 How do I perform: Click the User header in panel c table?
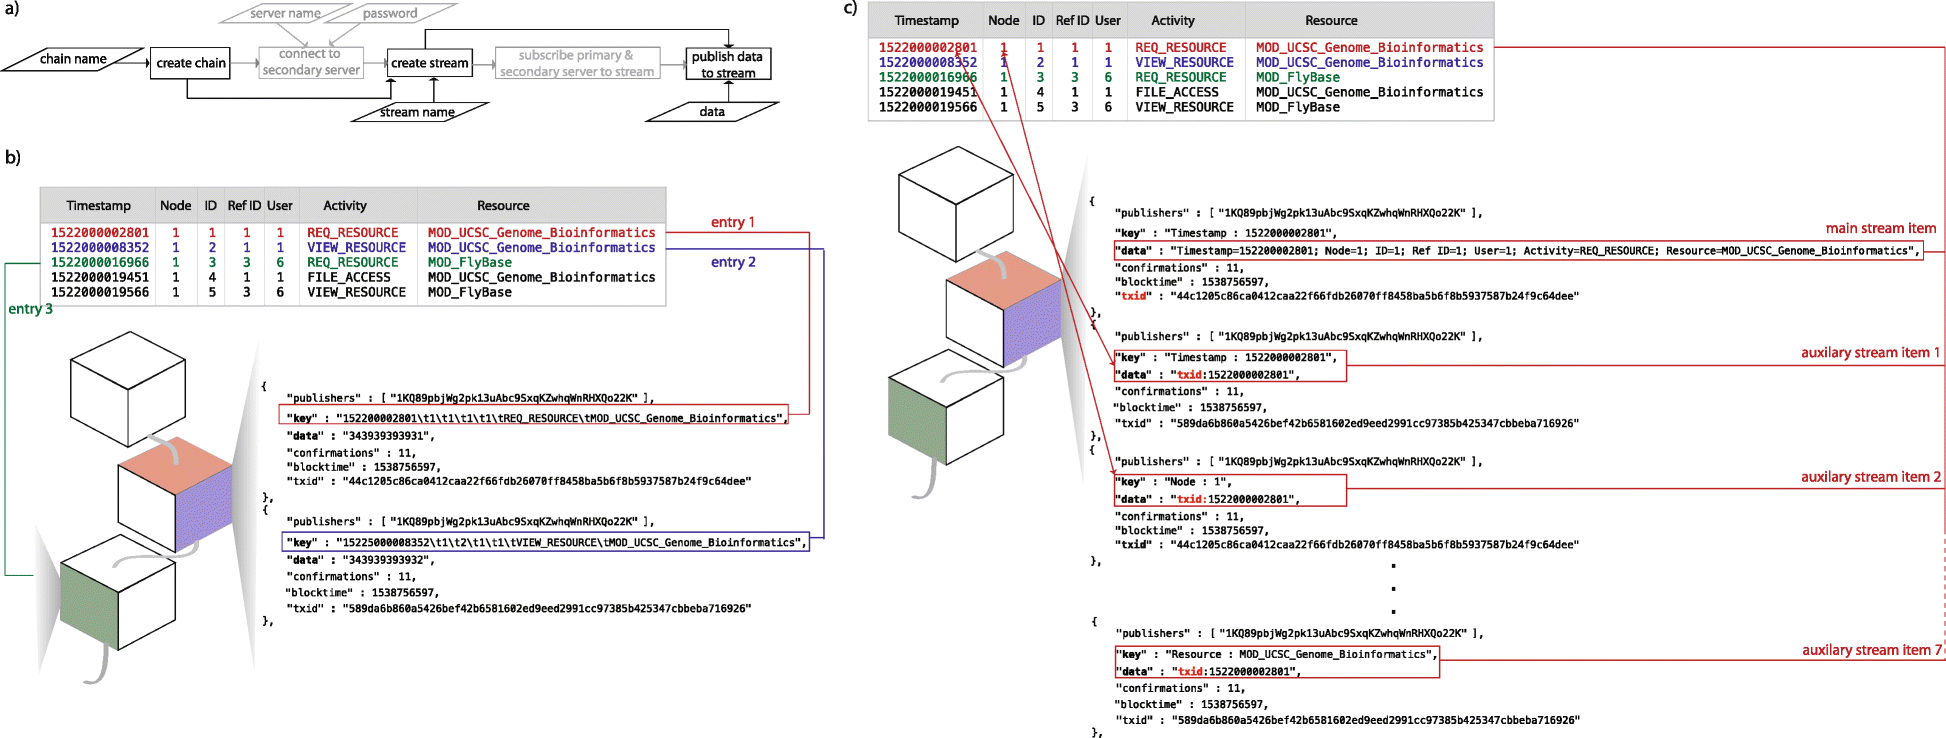click(x=1108, y=20)
